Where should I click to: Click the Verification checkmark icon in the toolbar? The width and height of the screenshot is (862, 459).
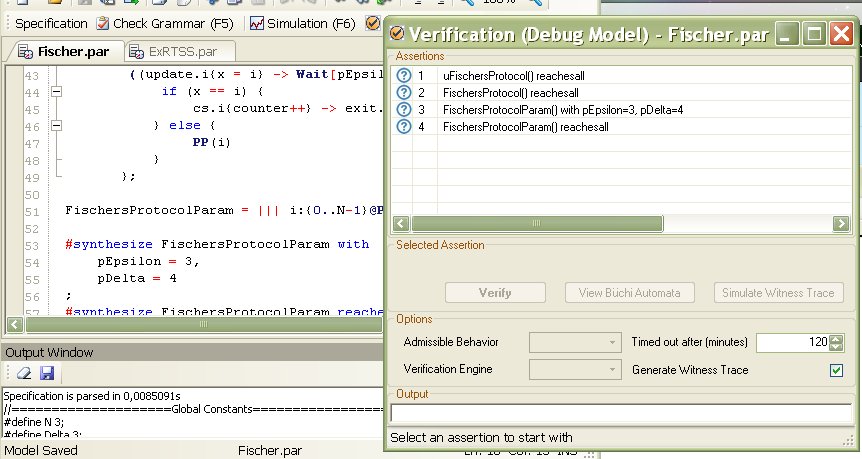pyautogui.click(x=373, y=24)
